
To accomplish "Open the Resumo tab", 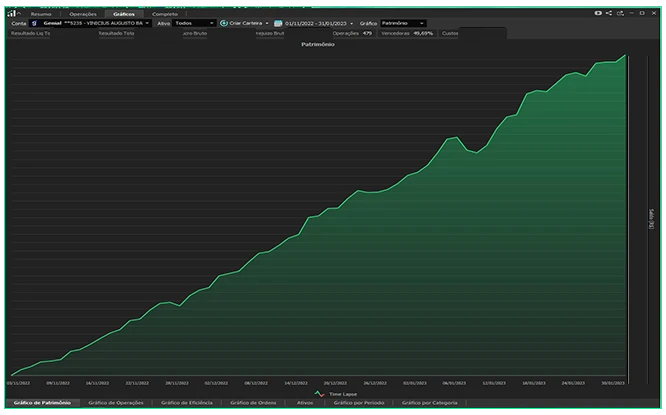I will 41,14.
